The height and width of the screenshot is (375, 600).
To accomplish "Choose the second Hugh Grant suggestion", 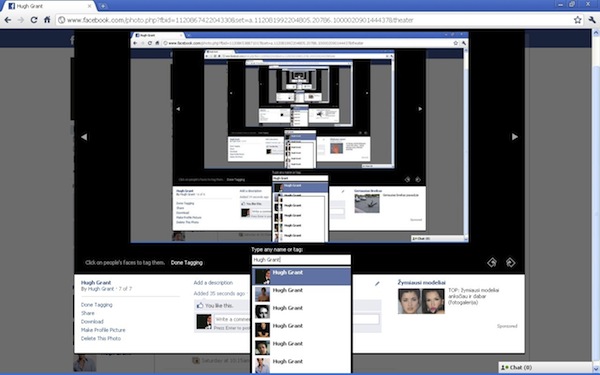I will (302, 294).
